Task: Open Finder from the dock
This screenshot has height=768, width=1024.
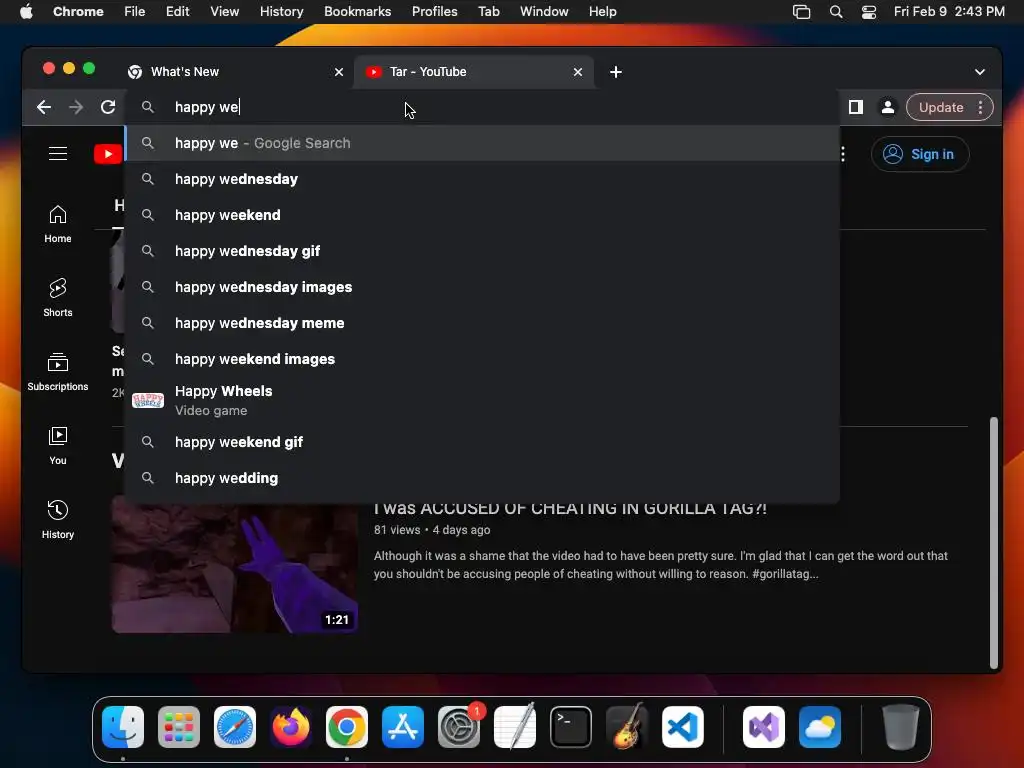Action: pyautogui.click(x=123, y=727)
